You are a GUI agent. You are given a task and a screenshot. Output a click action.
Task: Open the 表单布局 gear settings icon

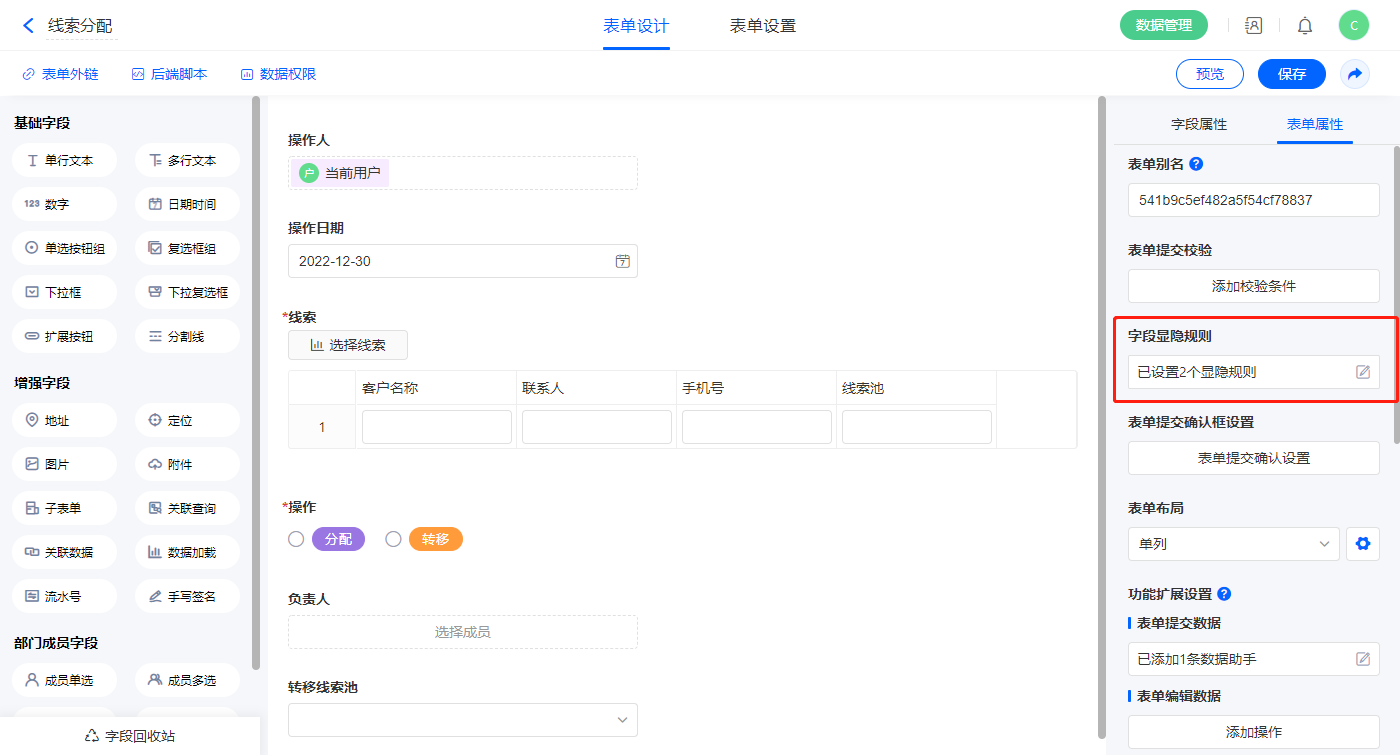[1361, 544]
